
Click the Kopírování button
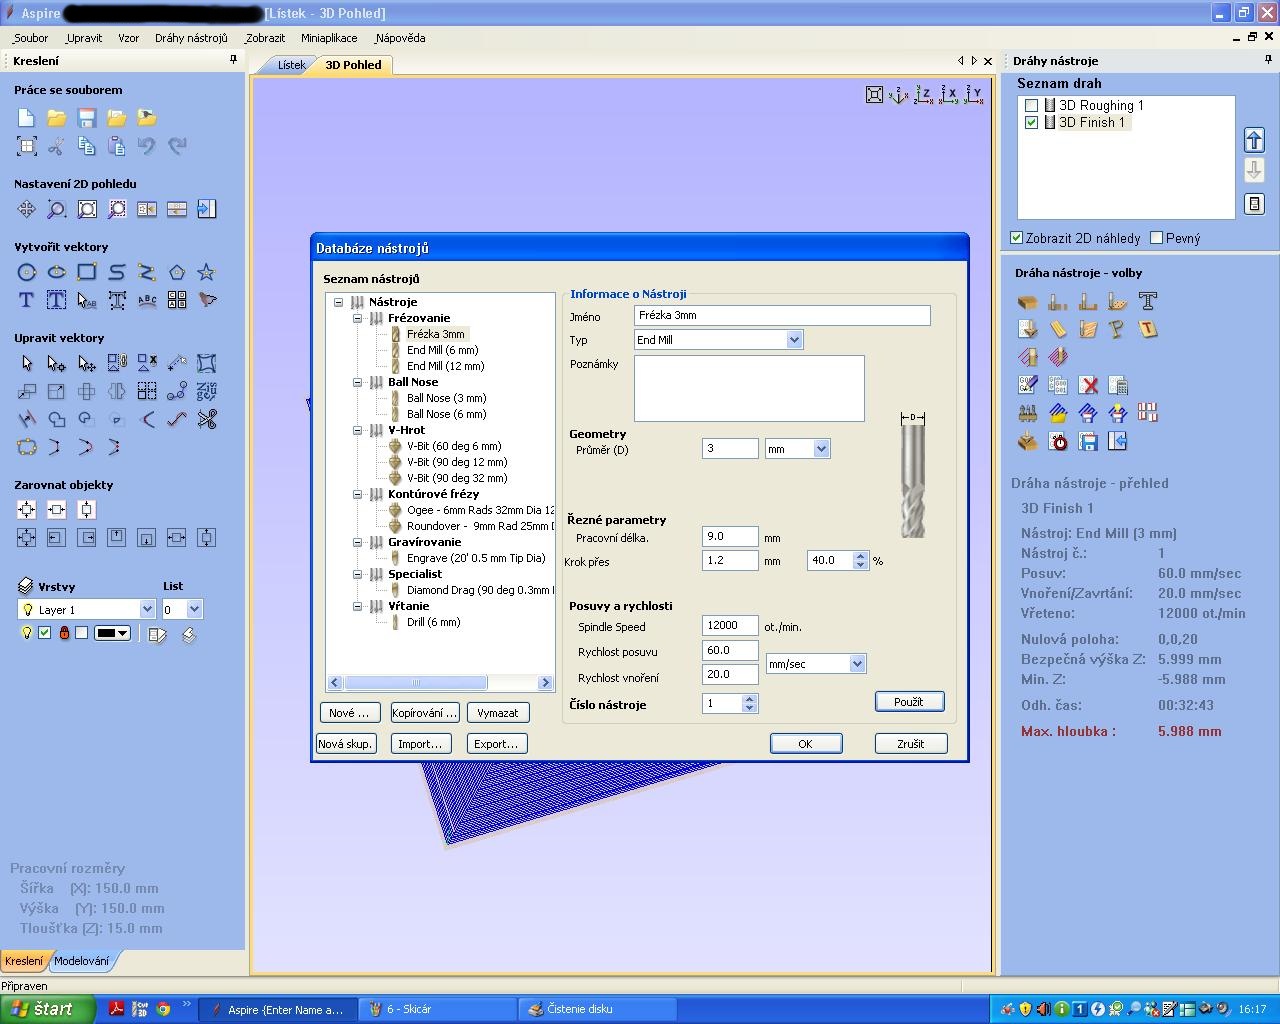pyautogui.click(x=424, y=713)
